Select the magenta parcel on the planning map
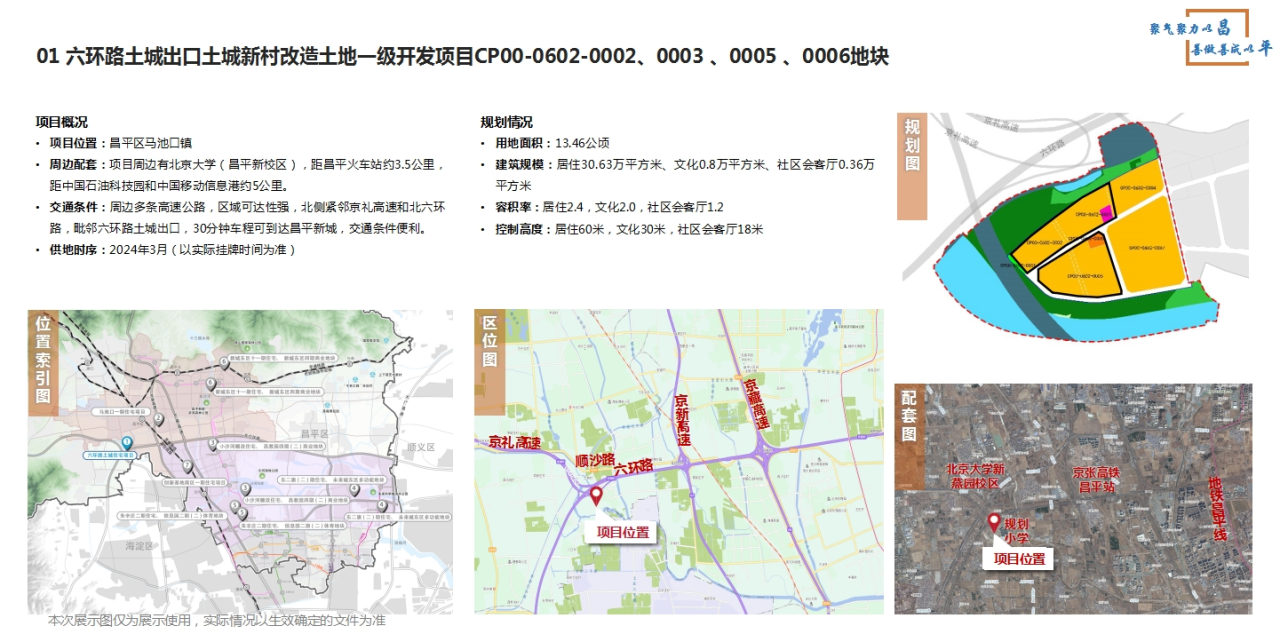This screenshot has height=642, width=1280. pyautogui.click(x=1106, y=212)
